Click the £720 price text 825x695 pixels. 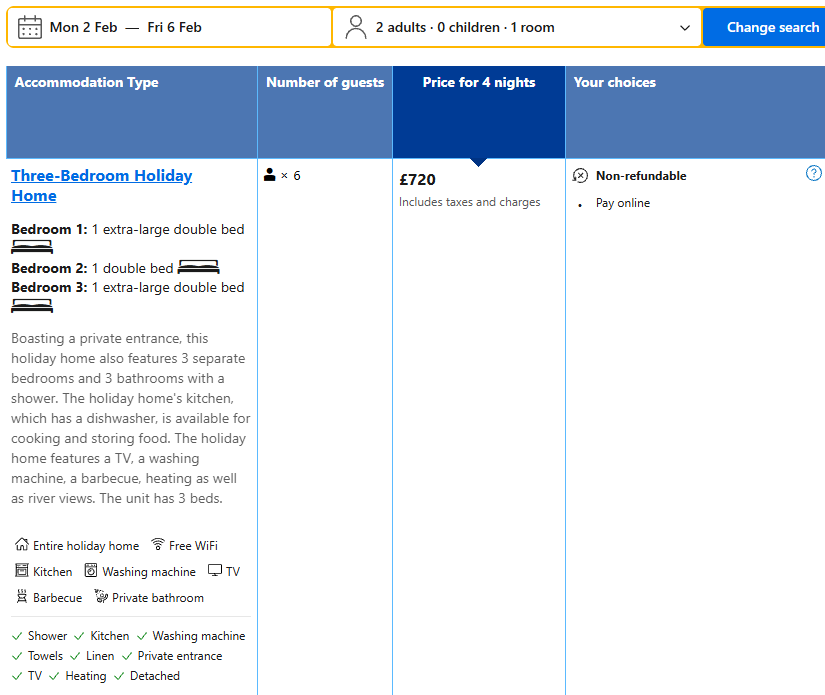(417, 180)
